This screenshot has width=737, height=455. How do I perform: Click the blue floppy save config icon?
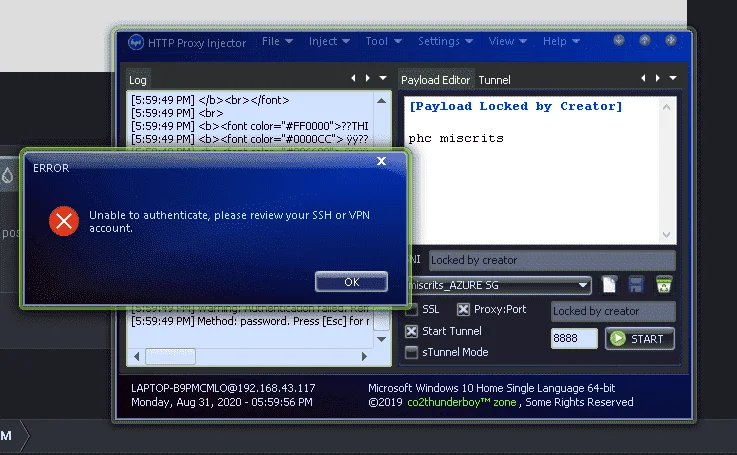[x=636, y=284]
